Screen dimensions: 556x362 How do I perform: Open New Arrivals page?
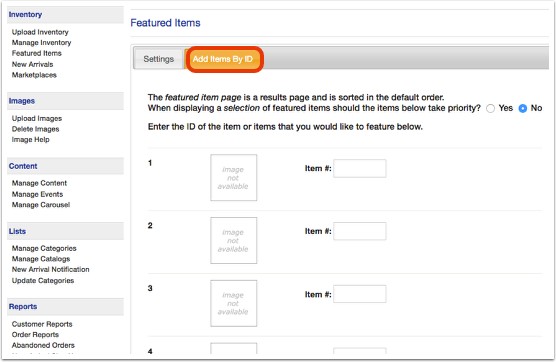click(32, 64)
